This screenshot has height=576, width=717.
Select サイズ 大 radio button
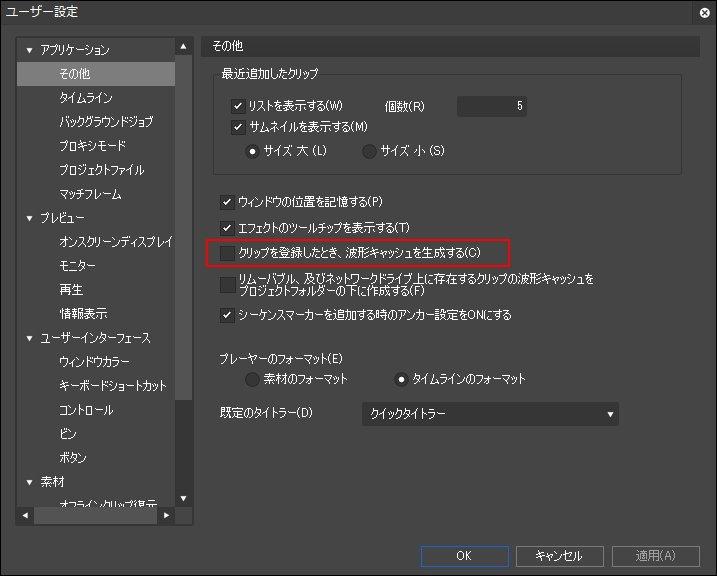252,151
